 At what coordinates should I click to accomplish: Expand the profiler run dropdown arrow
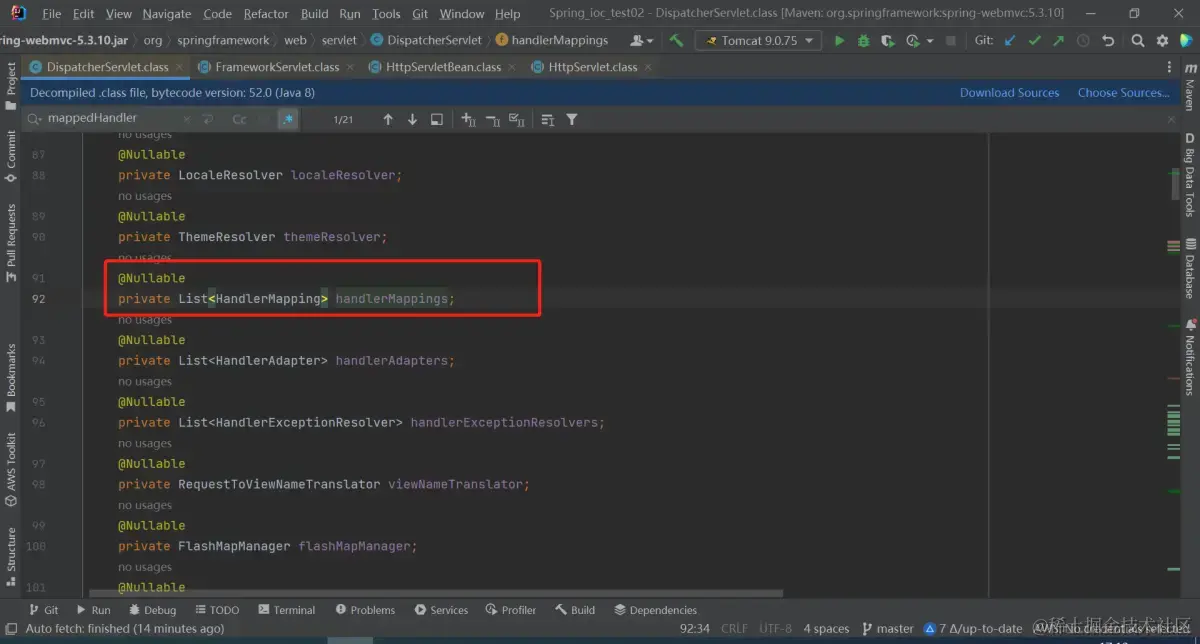coord(931,41)
